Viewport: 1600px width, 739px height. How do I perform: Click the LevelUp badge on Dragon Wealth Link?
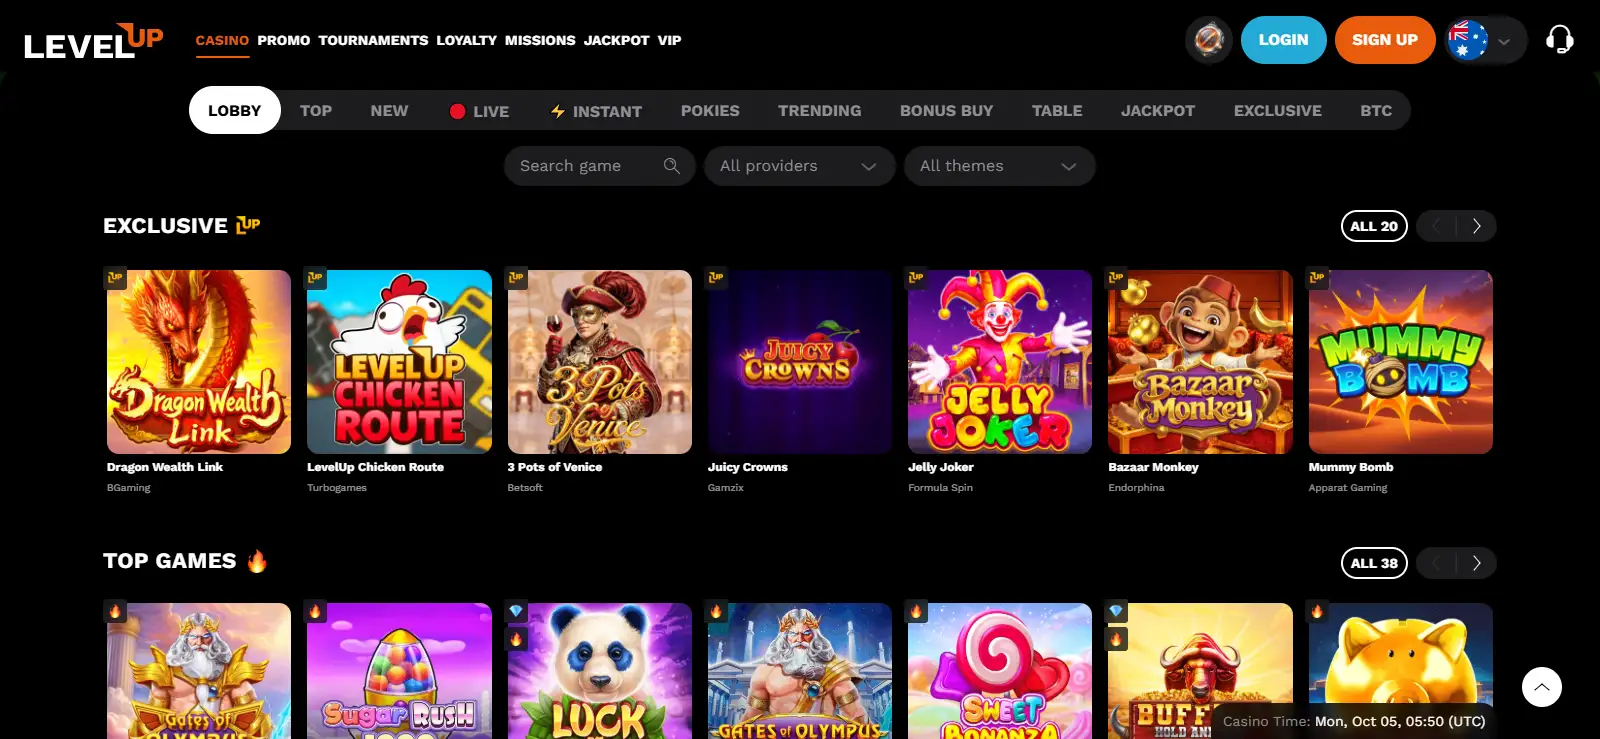coord(115,277)
